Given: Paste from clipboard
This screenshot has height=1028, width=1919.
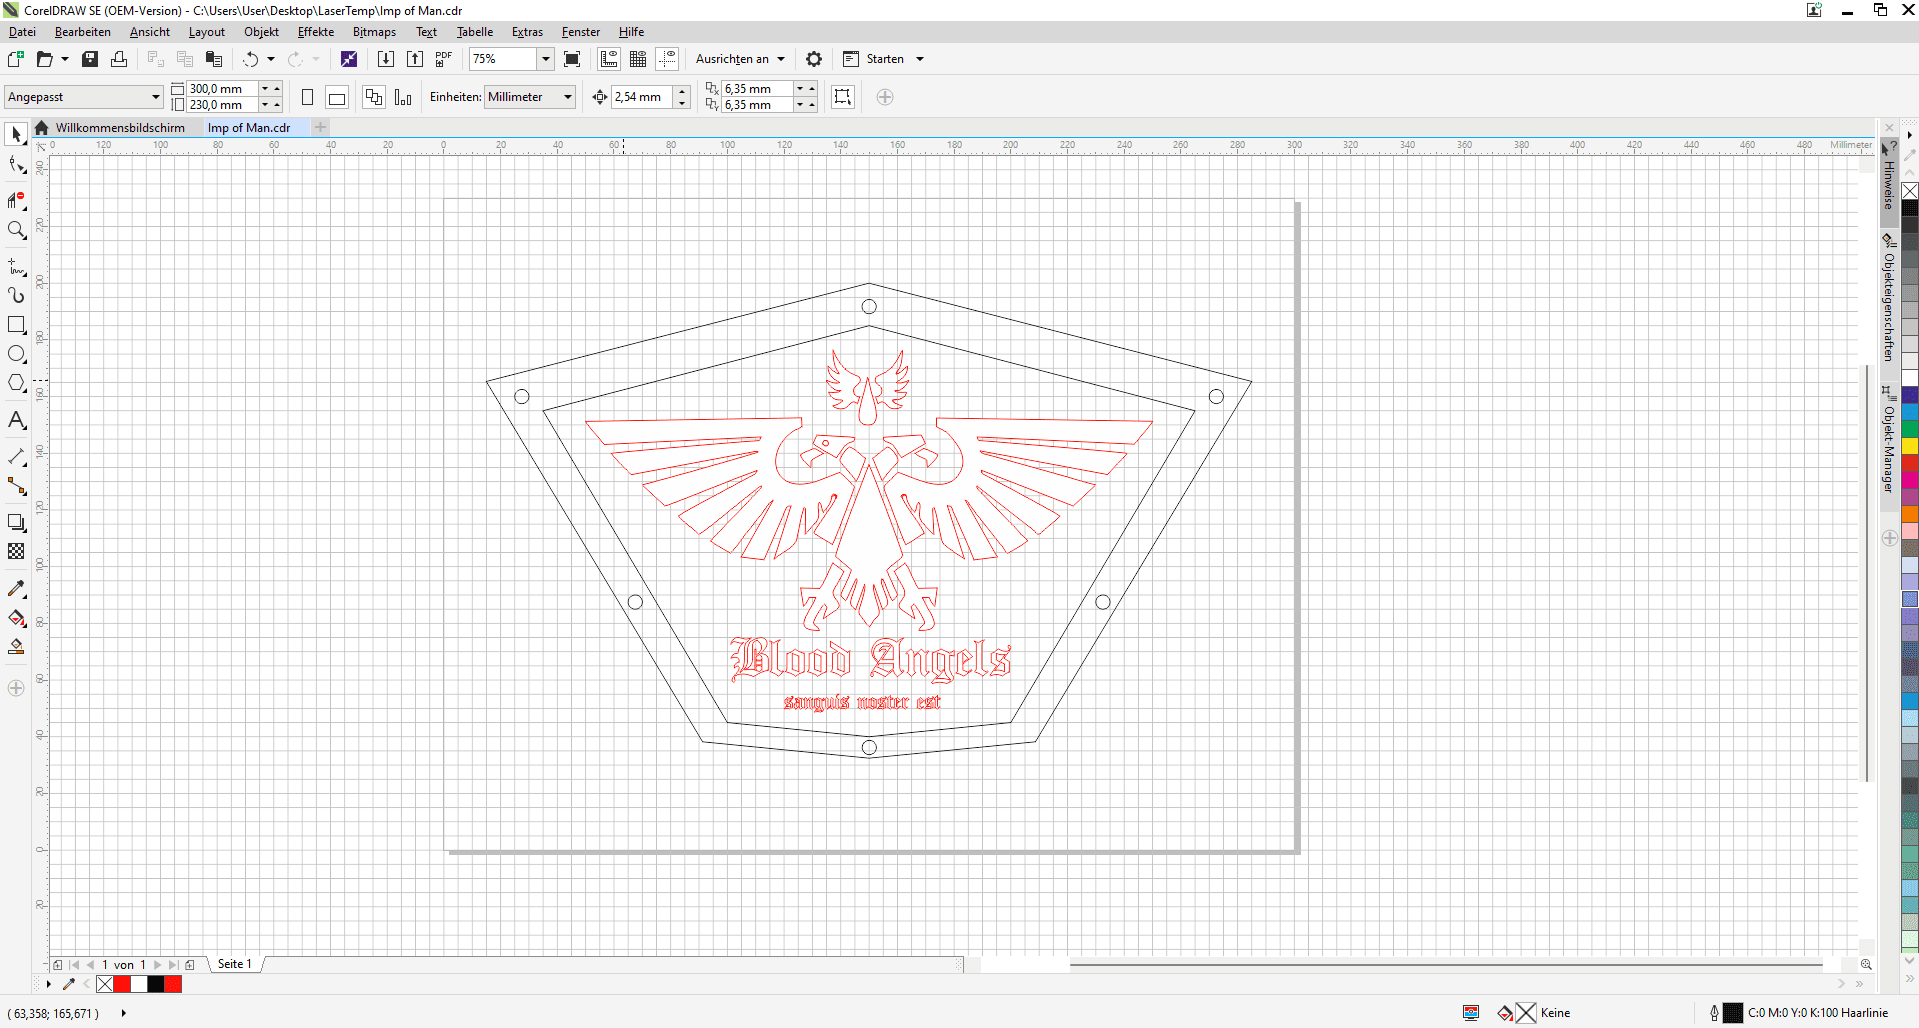Looking at the screenshot, I should coord(213,59).
